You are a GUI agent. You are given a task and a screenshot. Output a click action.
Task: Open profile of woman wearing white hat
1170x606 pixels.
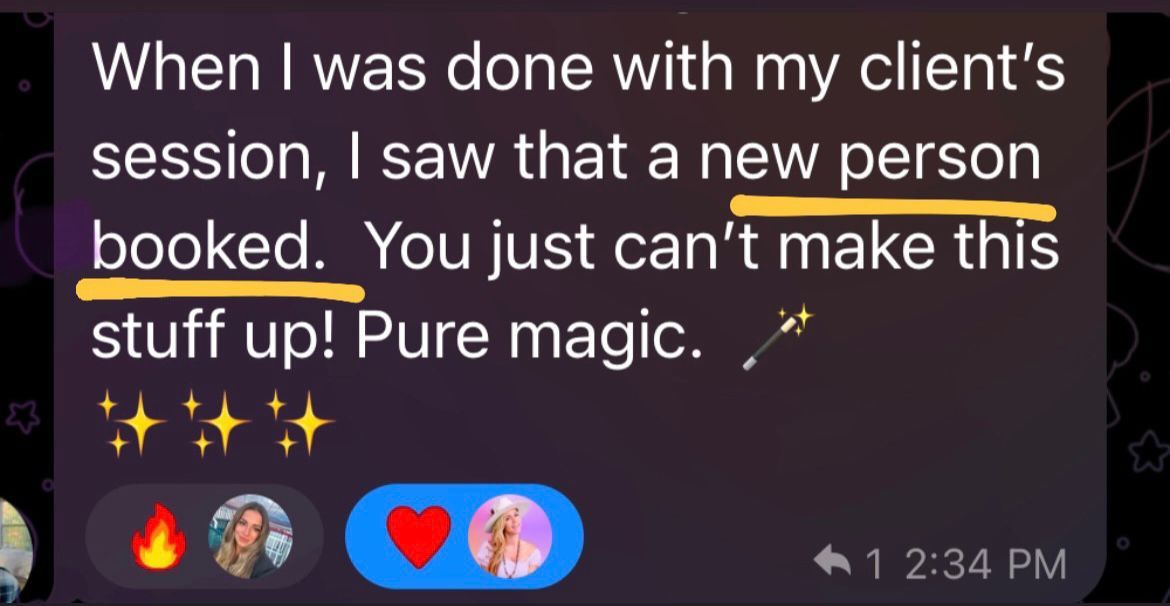(x=510, y=537)
